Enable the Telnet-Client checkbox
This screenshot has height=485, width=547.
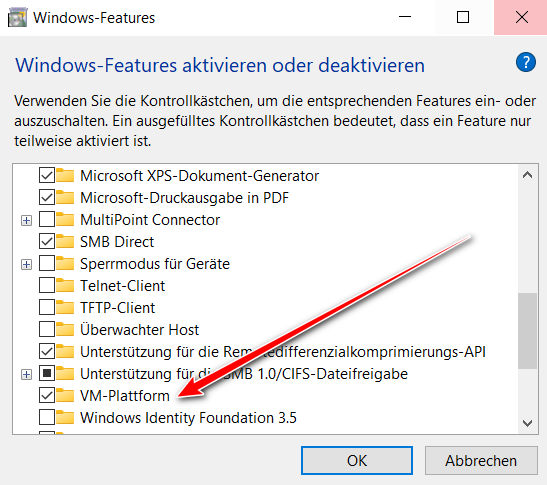(47, 285)
